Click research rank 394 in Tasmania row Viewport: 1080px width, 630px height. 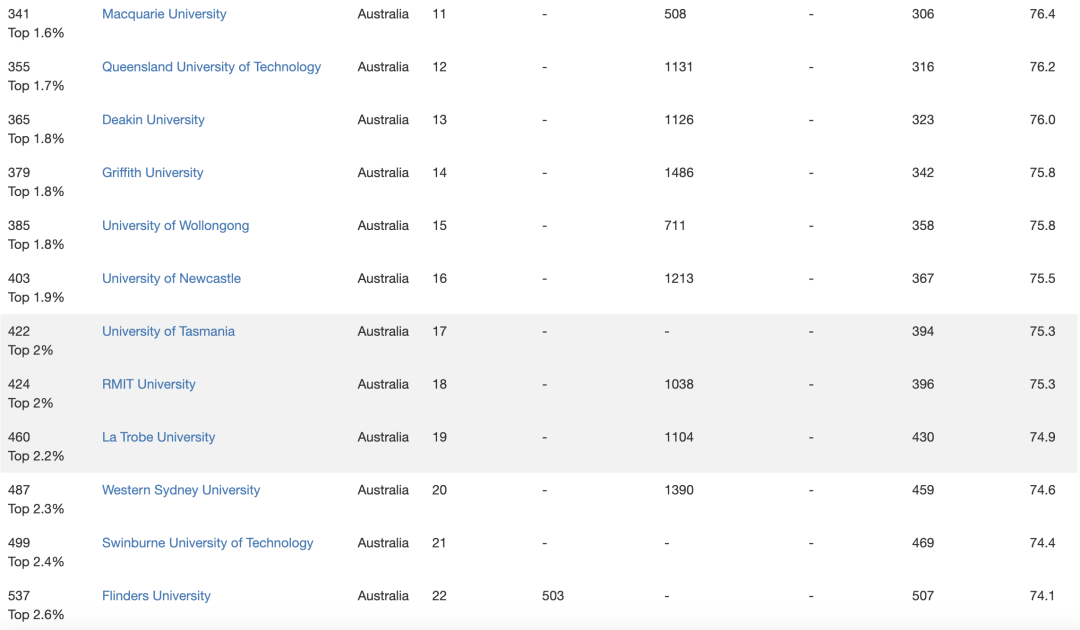point(923,331)
